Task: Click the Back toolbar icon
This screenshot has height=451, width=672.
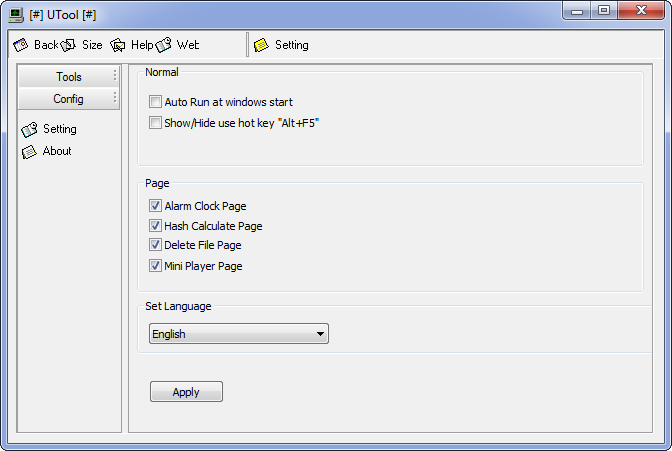Action: tap(21, 45)
